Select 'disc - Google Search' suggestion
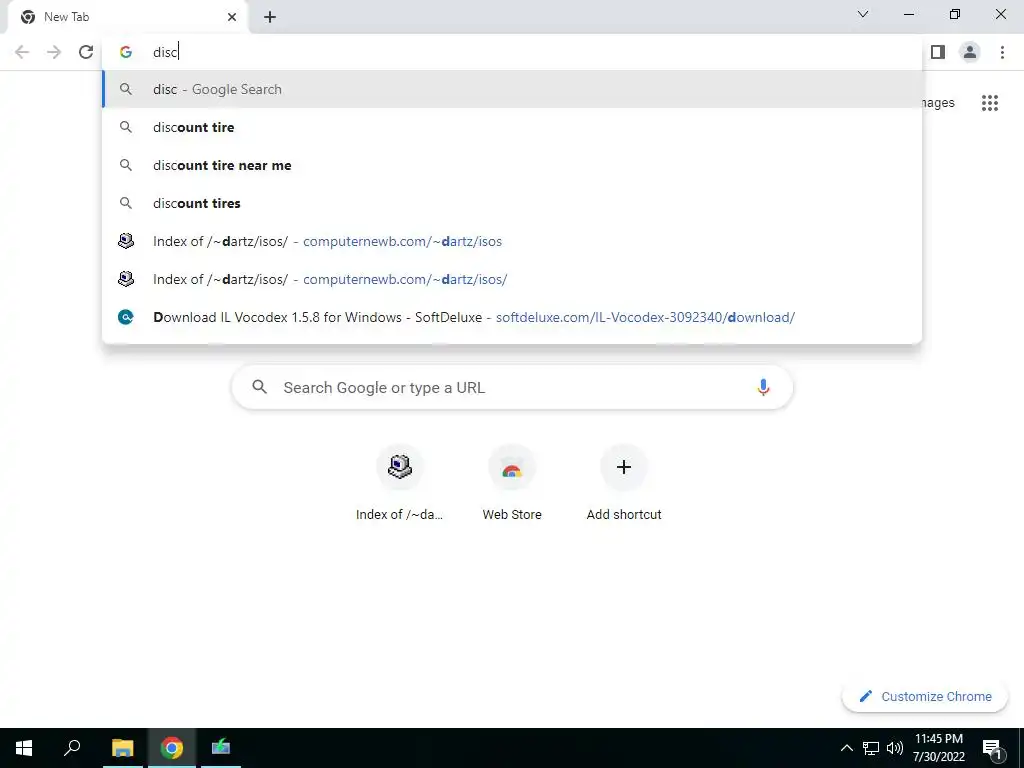 512,89
